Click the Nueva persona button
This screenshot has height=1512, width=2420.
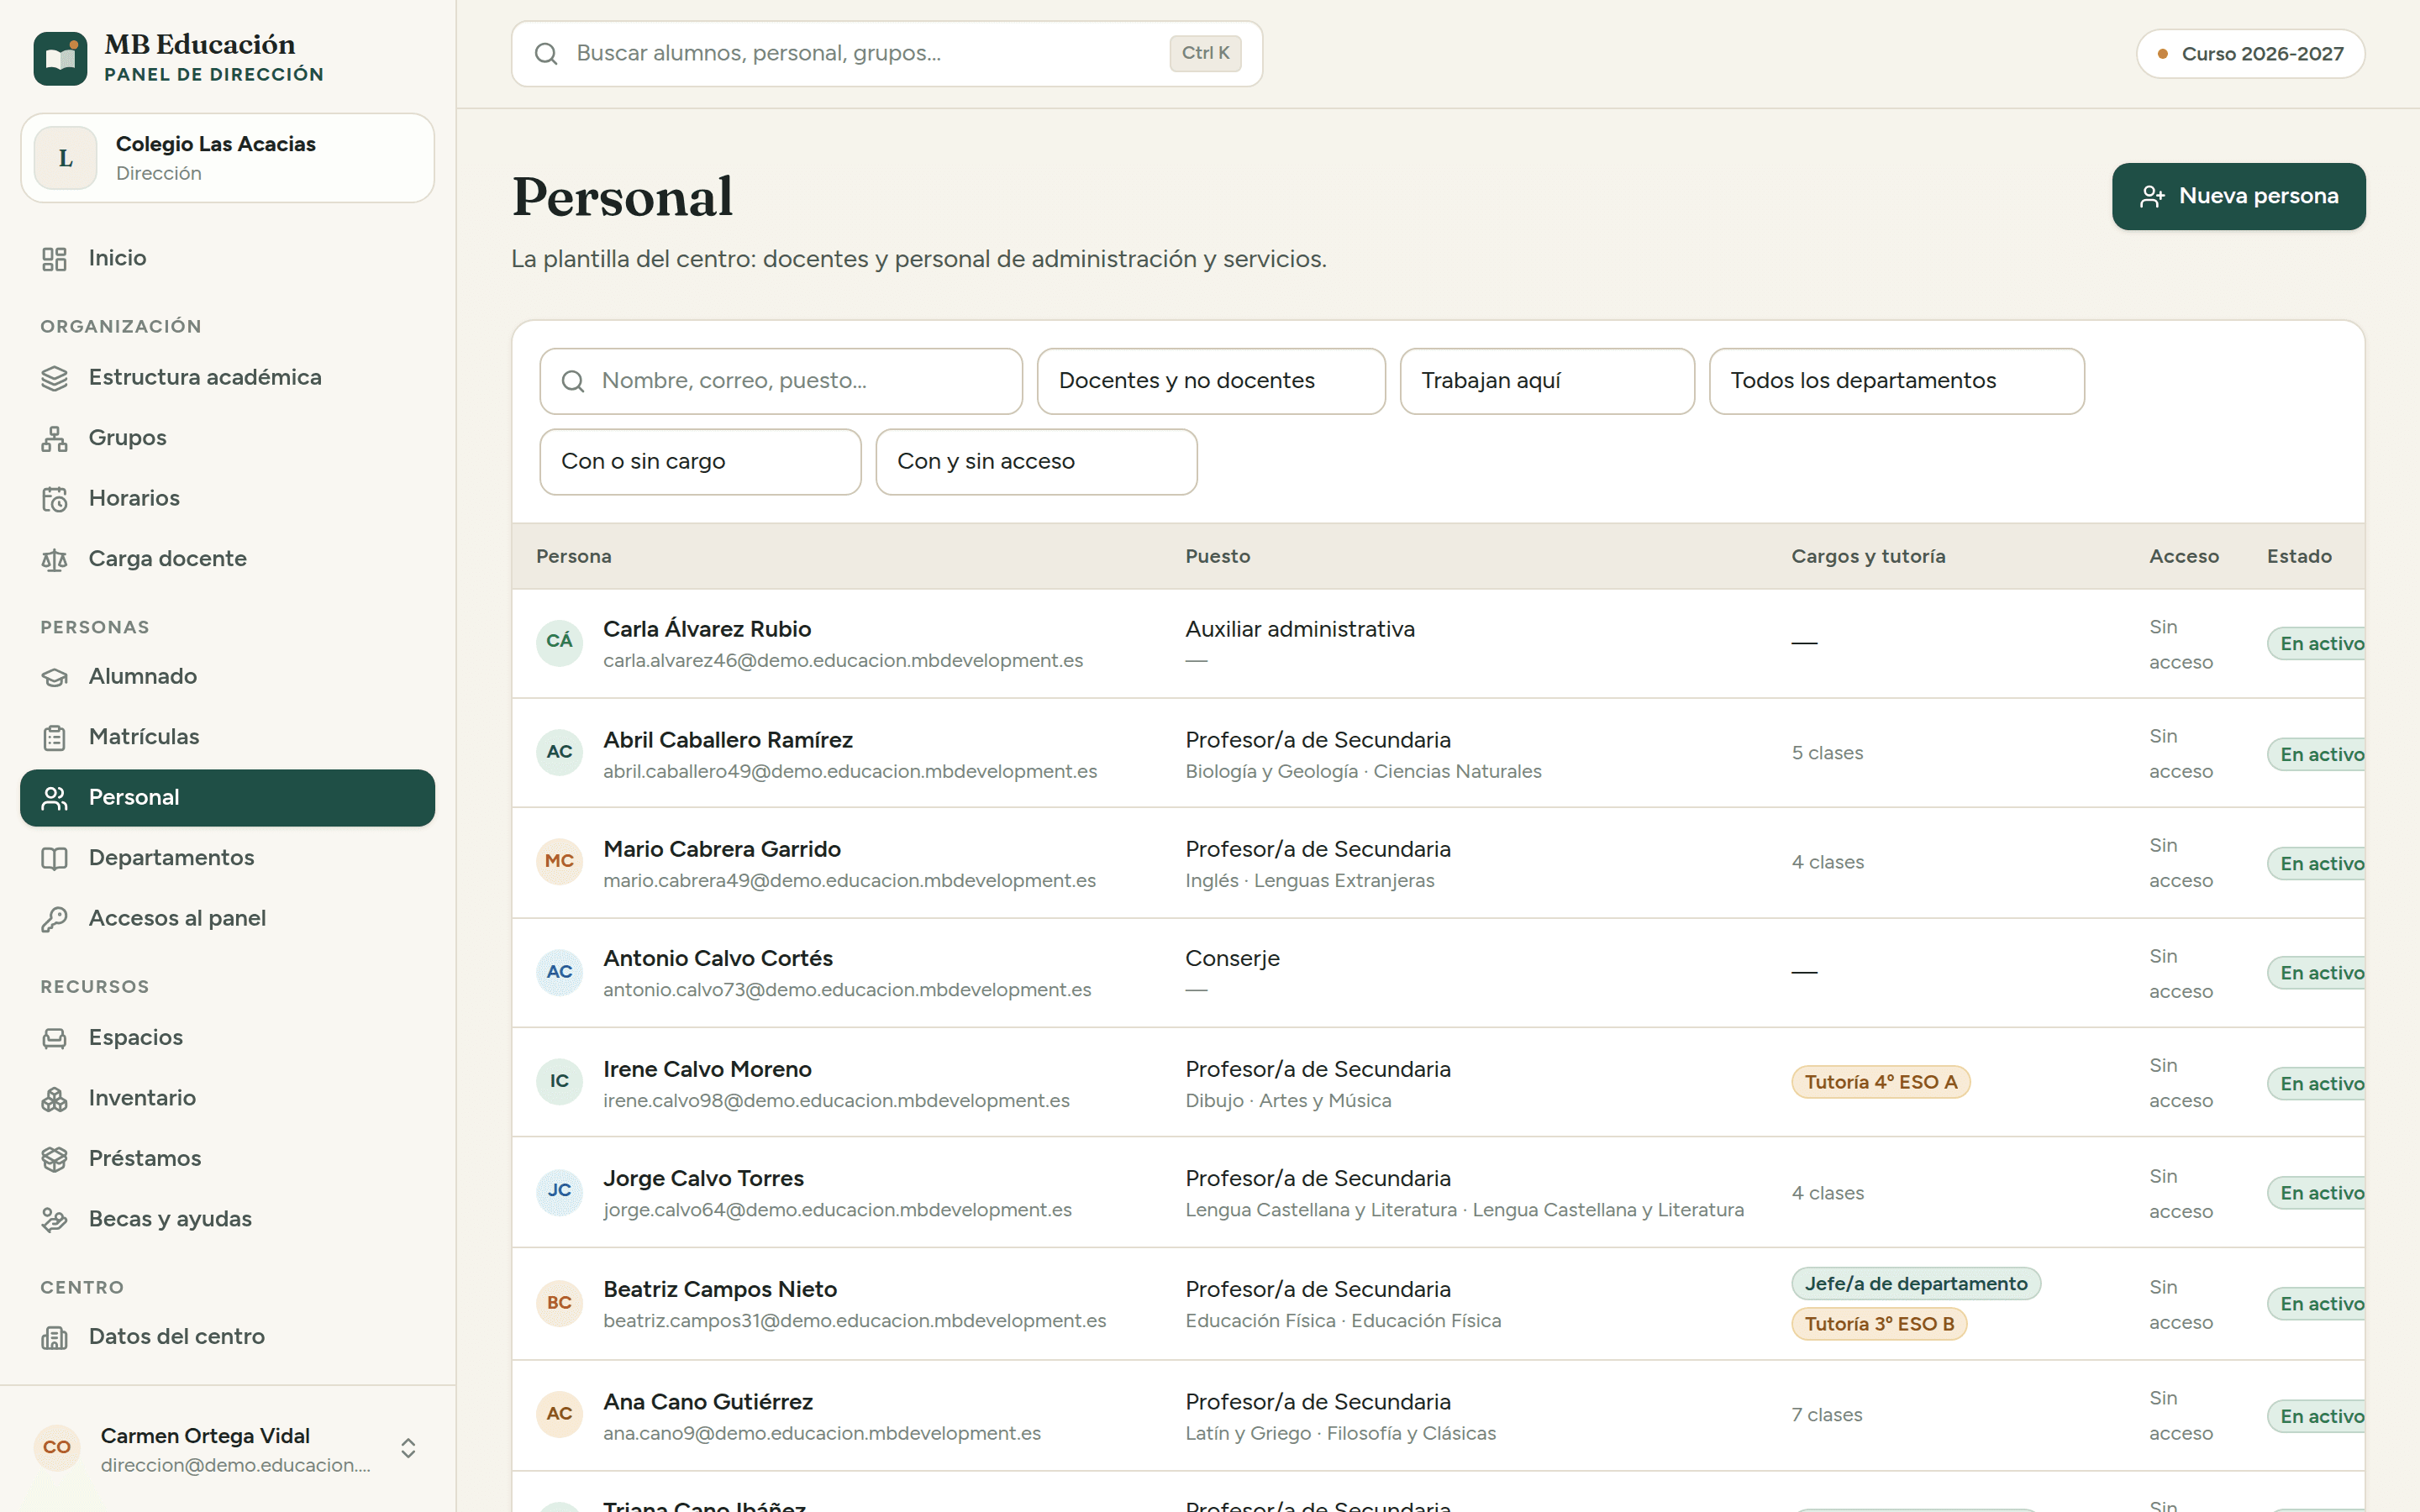point(2238,197)
